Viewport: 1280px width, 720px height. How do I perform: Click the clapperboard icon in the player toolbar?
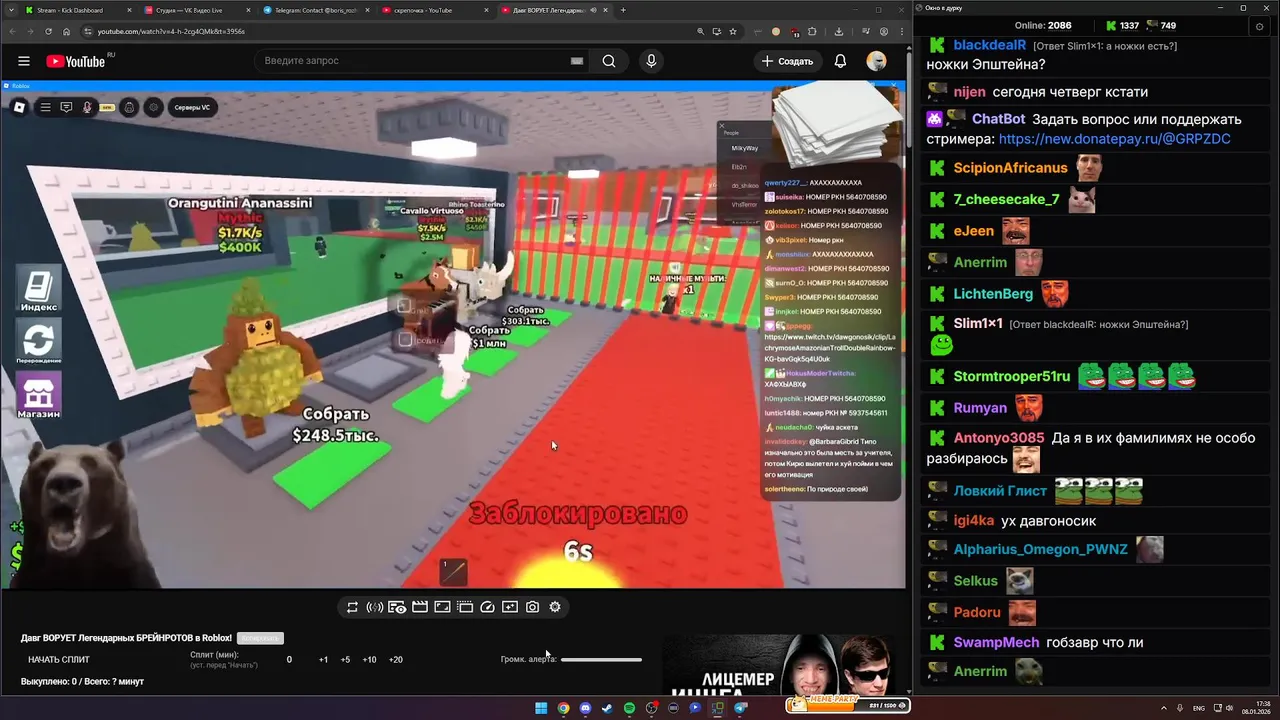point(420,607)
